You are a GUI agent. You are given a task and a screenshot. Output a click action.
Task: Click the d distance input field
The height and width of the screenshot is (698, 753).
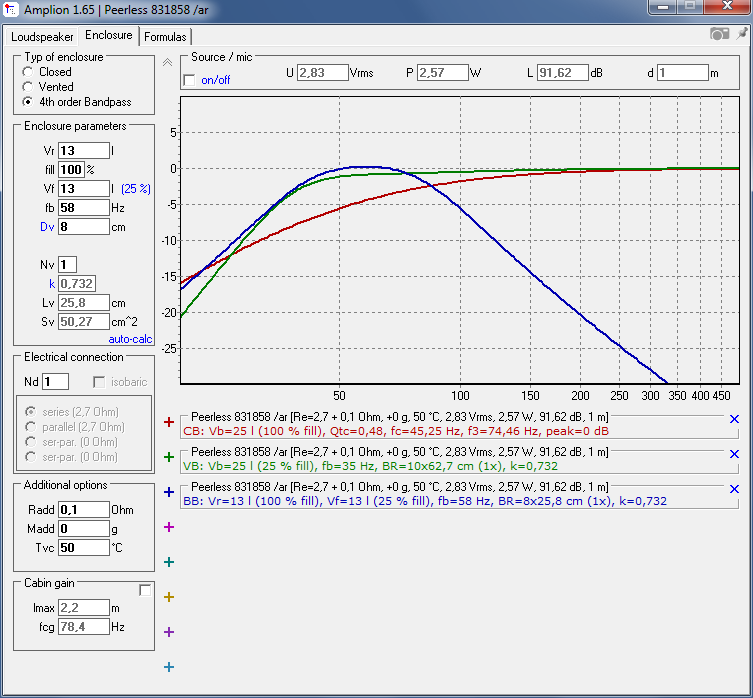[682, 73]
